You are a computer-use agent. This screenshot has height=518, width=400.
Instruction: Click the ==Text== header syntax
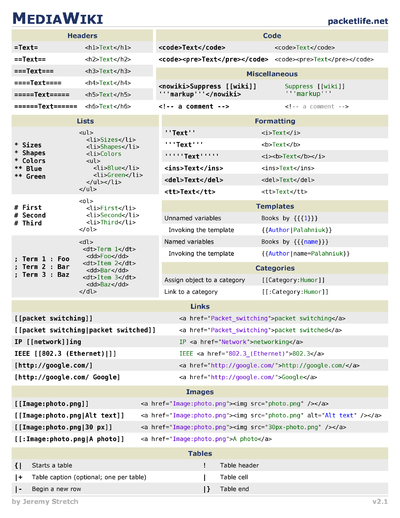click(x=30, y=59)
